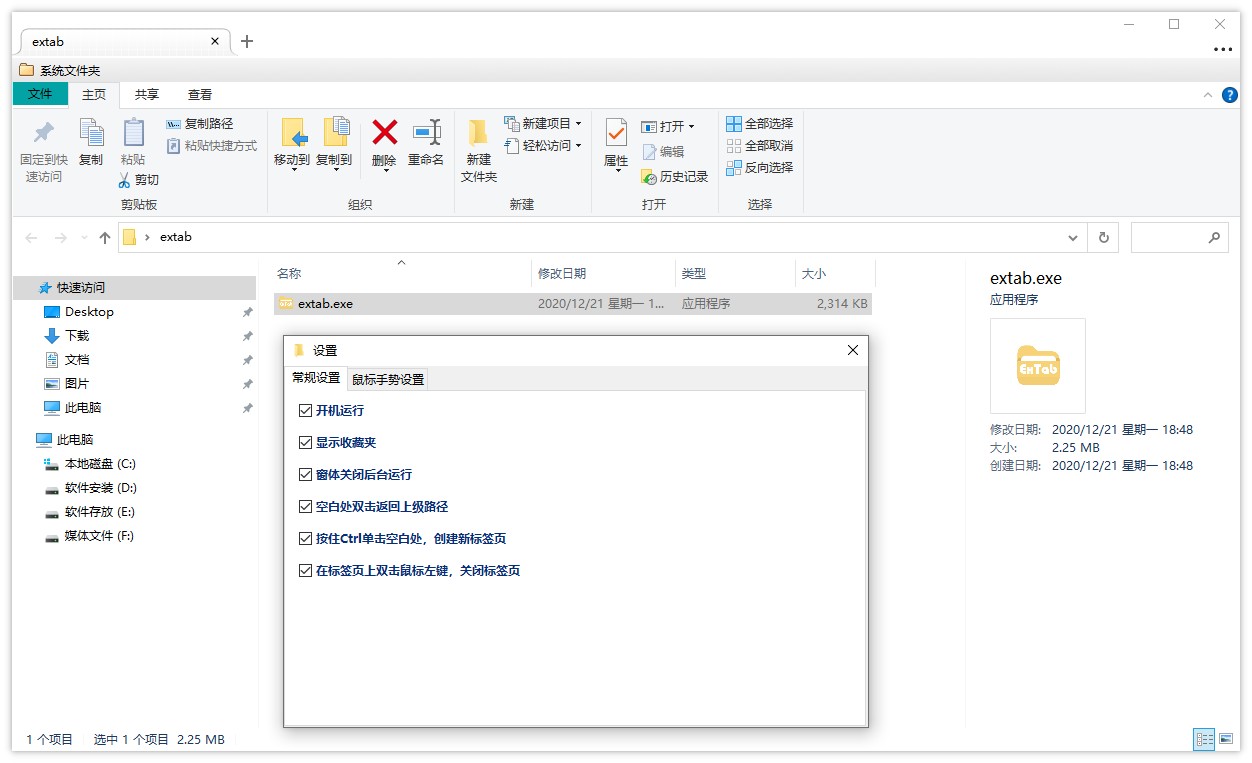Screen dimensions: 1252x763
Task: Toggle the 窗体关闭后台运行 checkbox
Action: click(306, 475)
